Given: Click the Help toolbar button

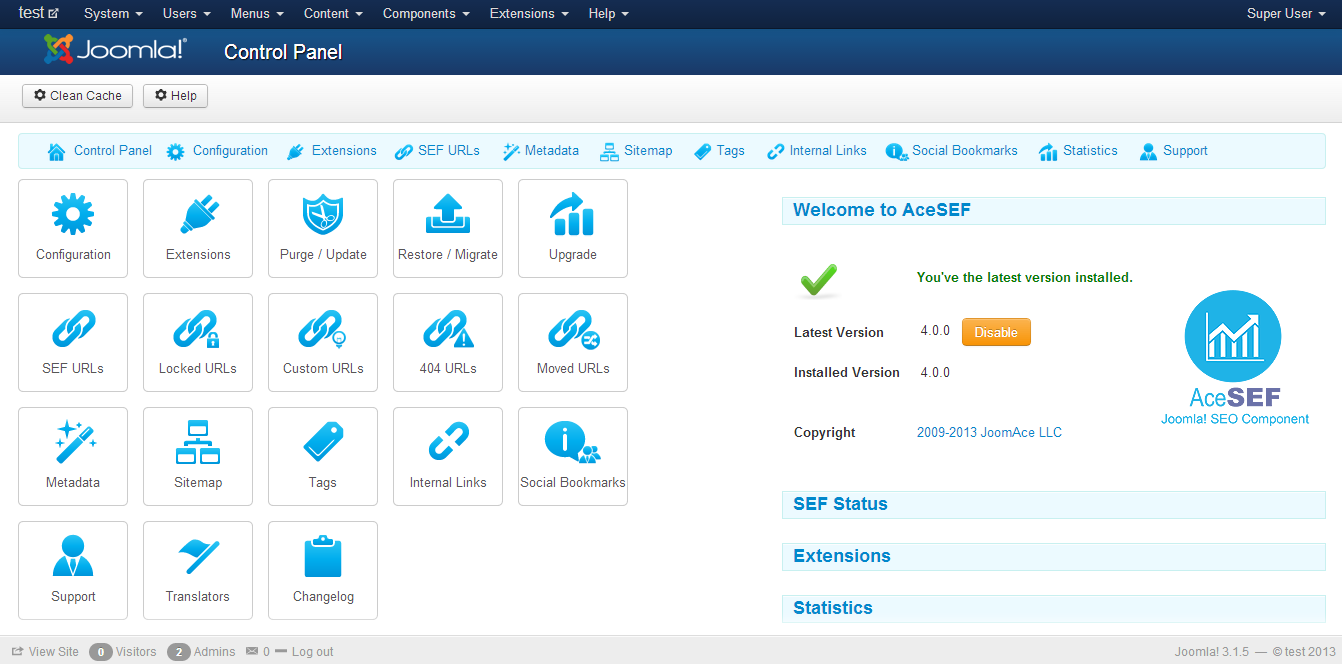Looking at the screenshot, I should pyautogui.click(x=175, y=96).
